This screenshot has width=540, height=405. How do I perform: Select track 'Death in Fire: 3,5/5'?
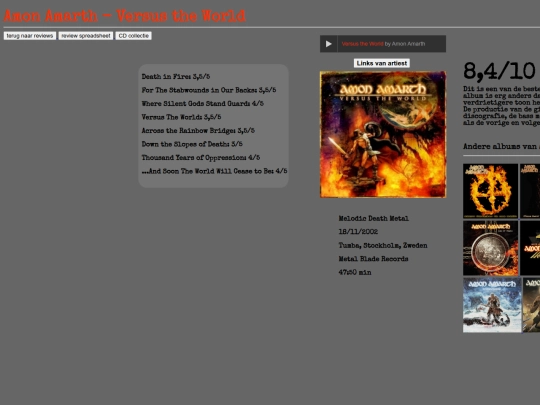[x=176, y=76]
